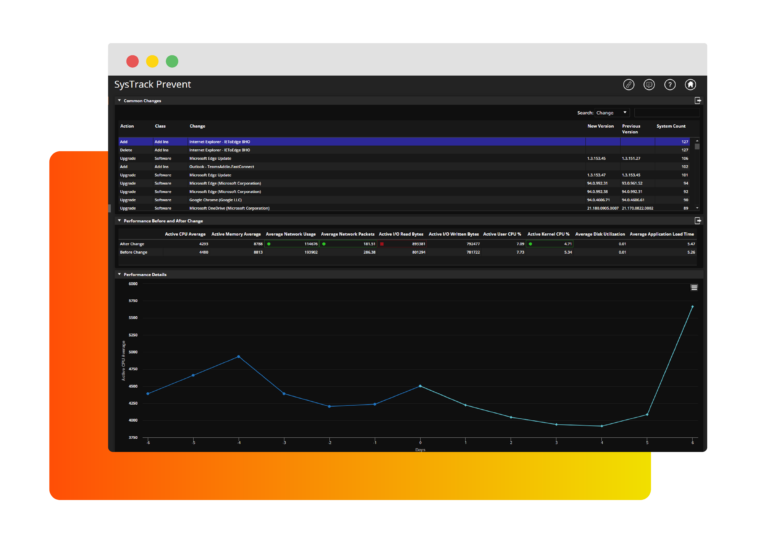The height and width of the screenshot is (543, 768).
Task: Click the last data point on the chart
Action: (692, 307)
